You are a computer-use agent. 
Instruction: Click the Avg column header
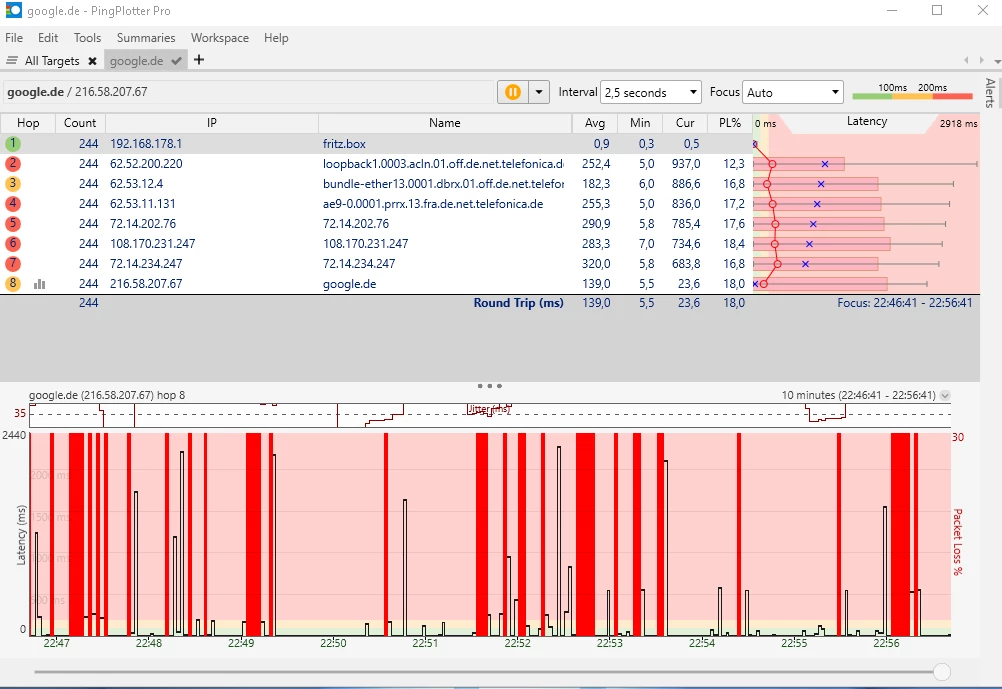click(x=595, y=123)
